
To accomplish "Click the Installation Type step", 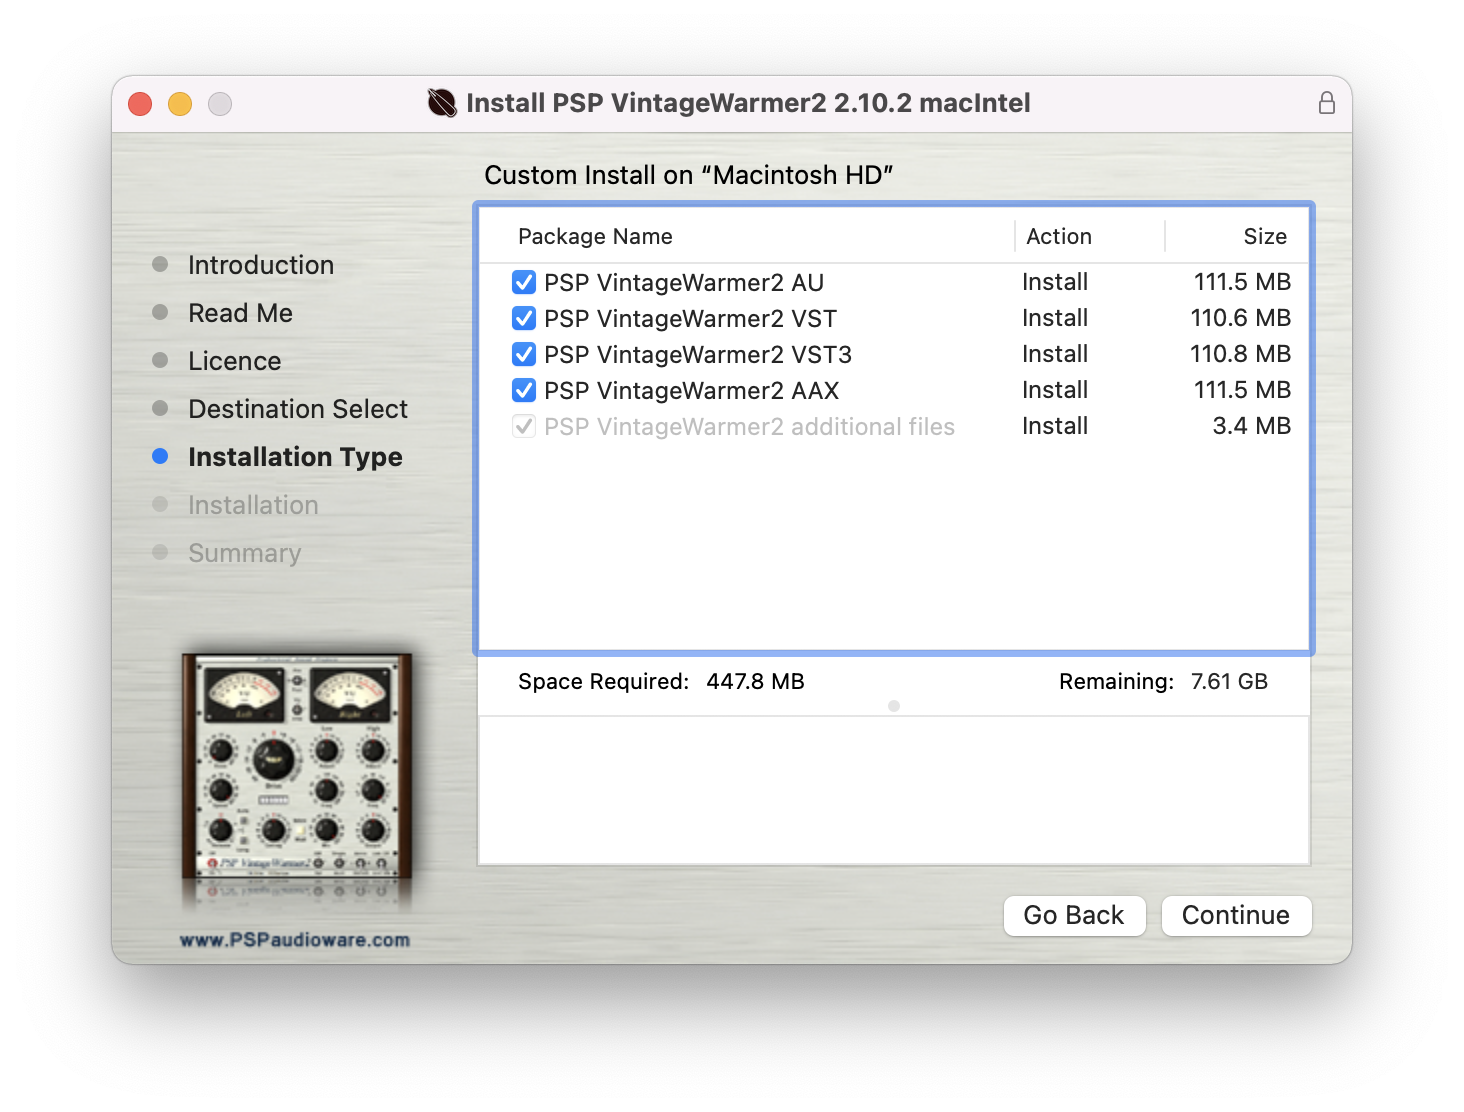I will [x=295, y=457].
